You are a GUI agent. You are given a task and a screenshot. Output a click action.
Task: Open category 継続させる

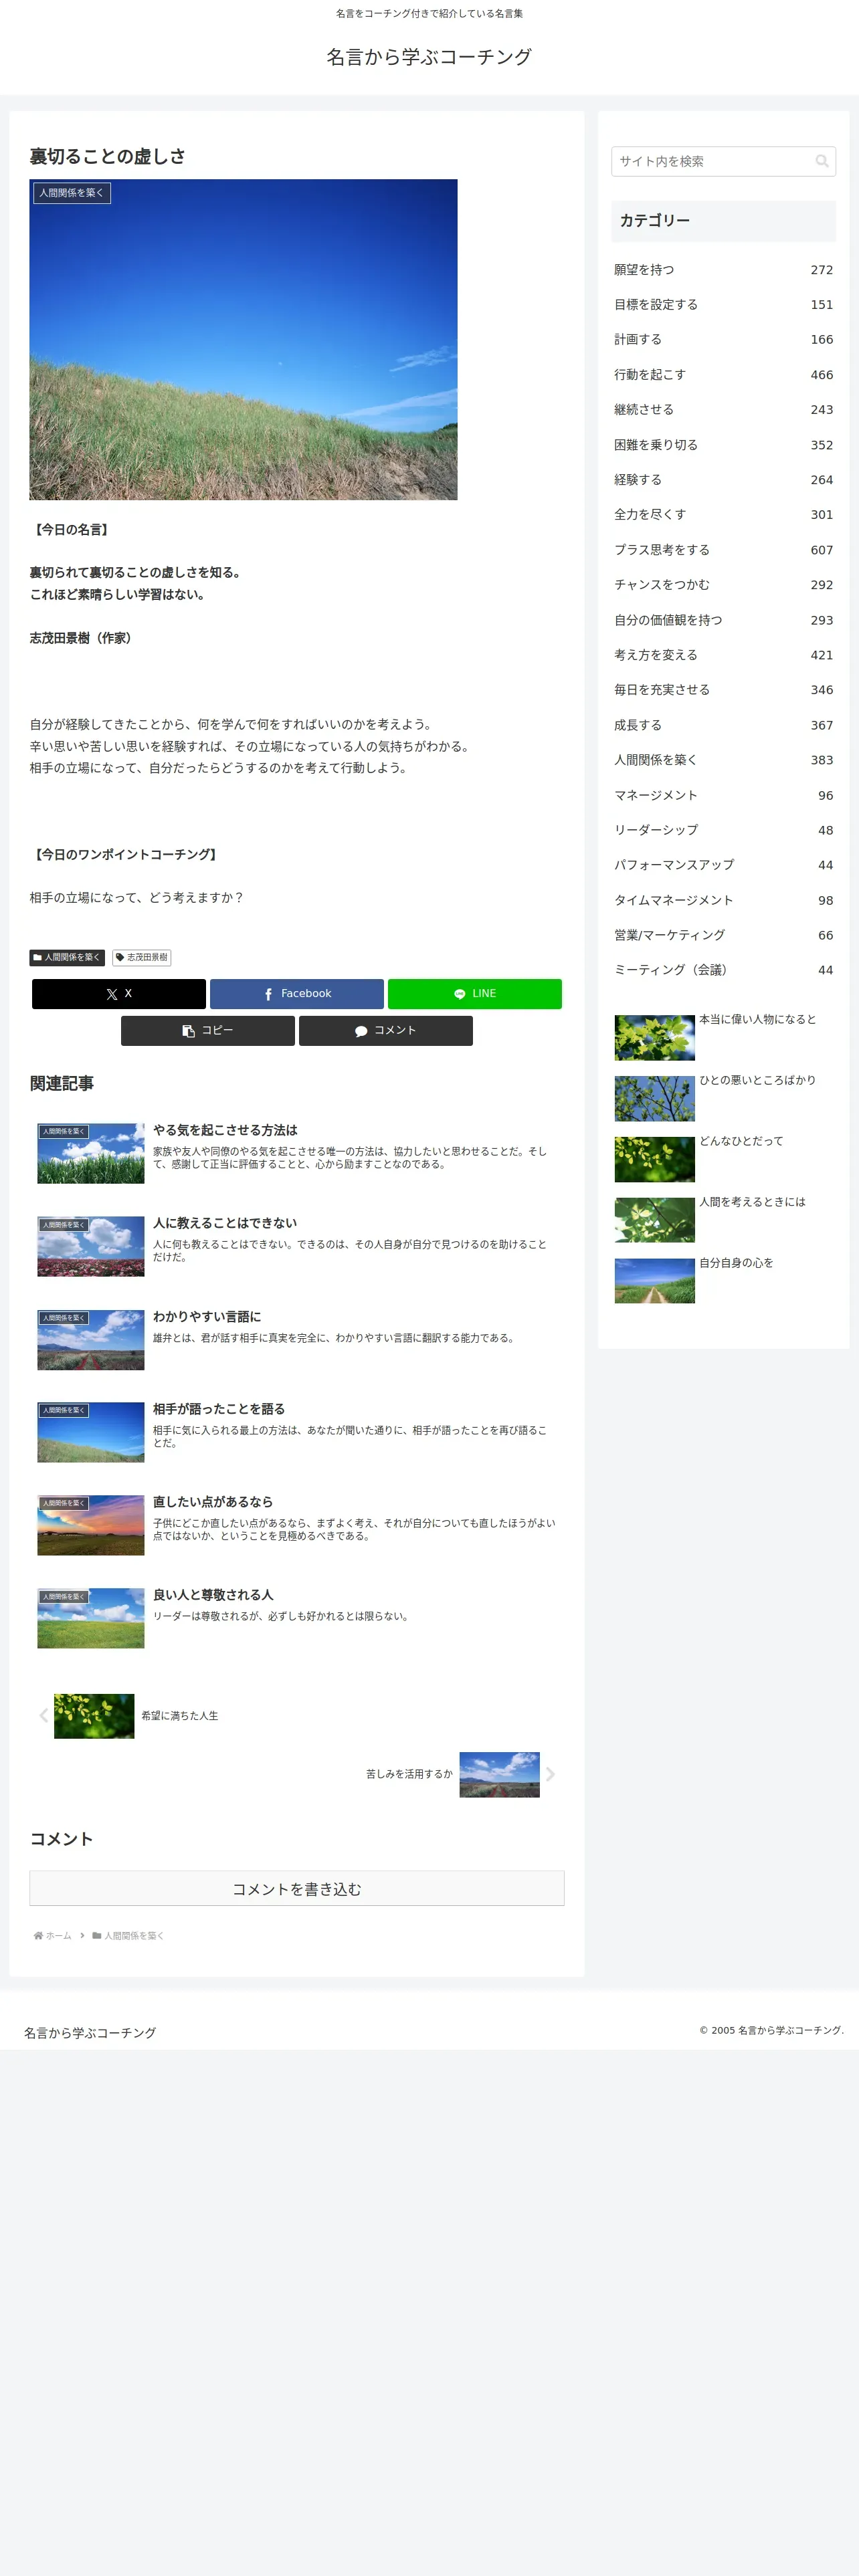[723, 410]
